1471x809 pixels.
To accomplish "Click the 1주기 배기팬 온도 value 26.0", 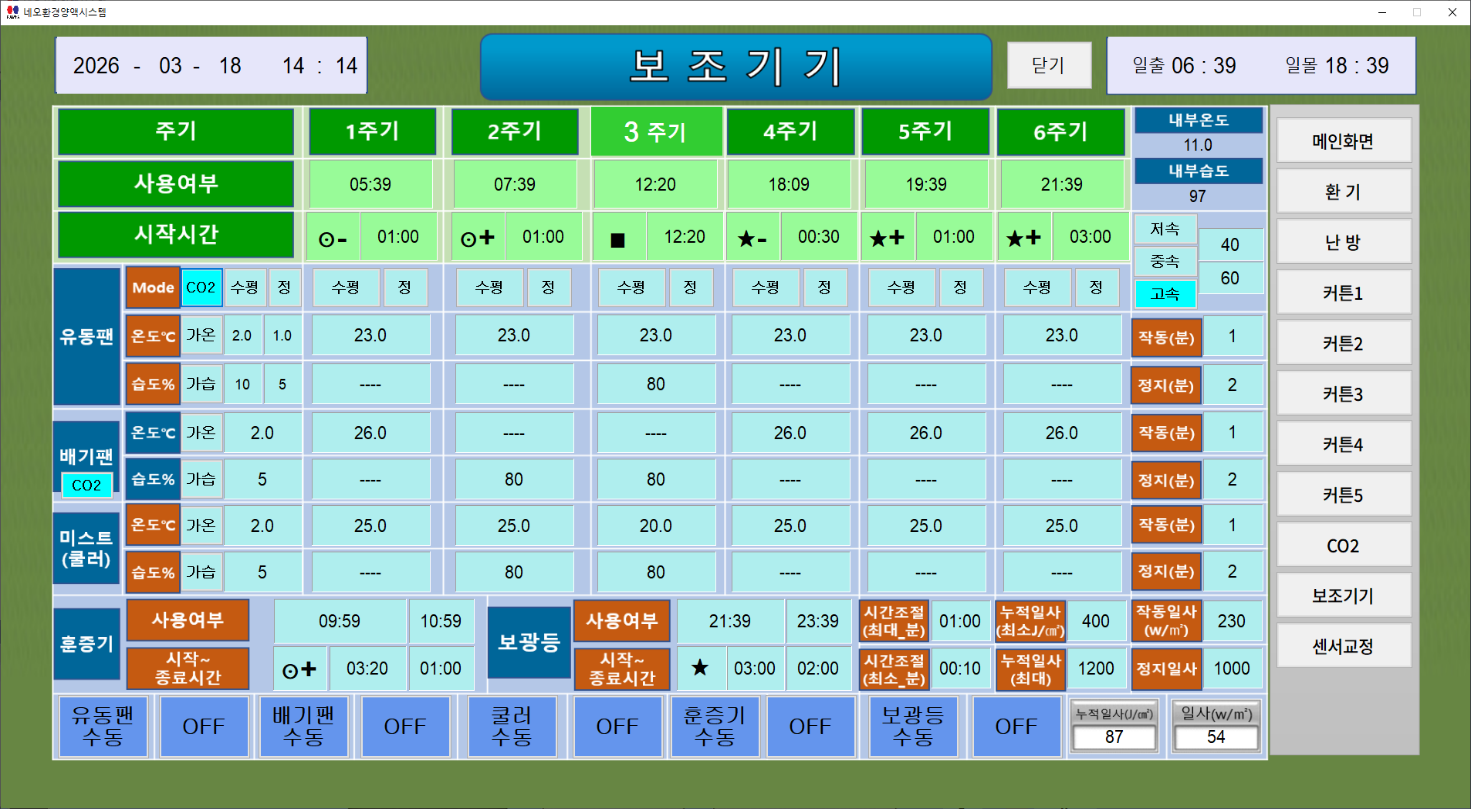I will [370, 433].
